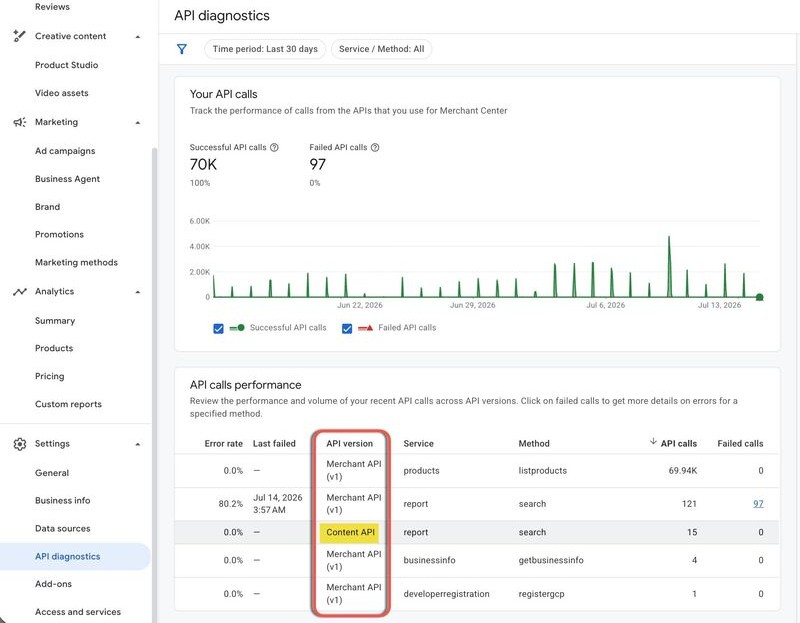Image resolution: width=800 pixels, height=623 pixels.
Task: Sort by Error rate column header
Action: (223, 444)
